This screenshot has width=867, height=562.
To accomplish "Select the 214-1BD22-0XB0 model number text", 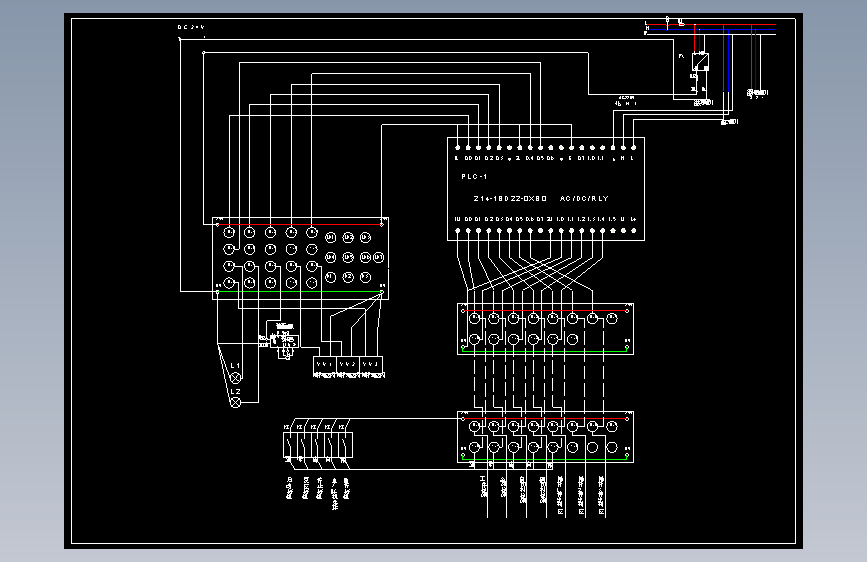I will click(510, 198).
